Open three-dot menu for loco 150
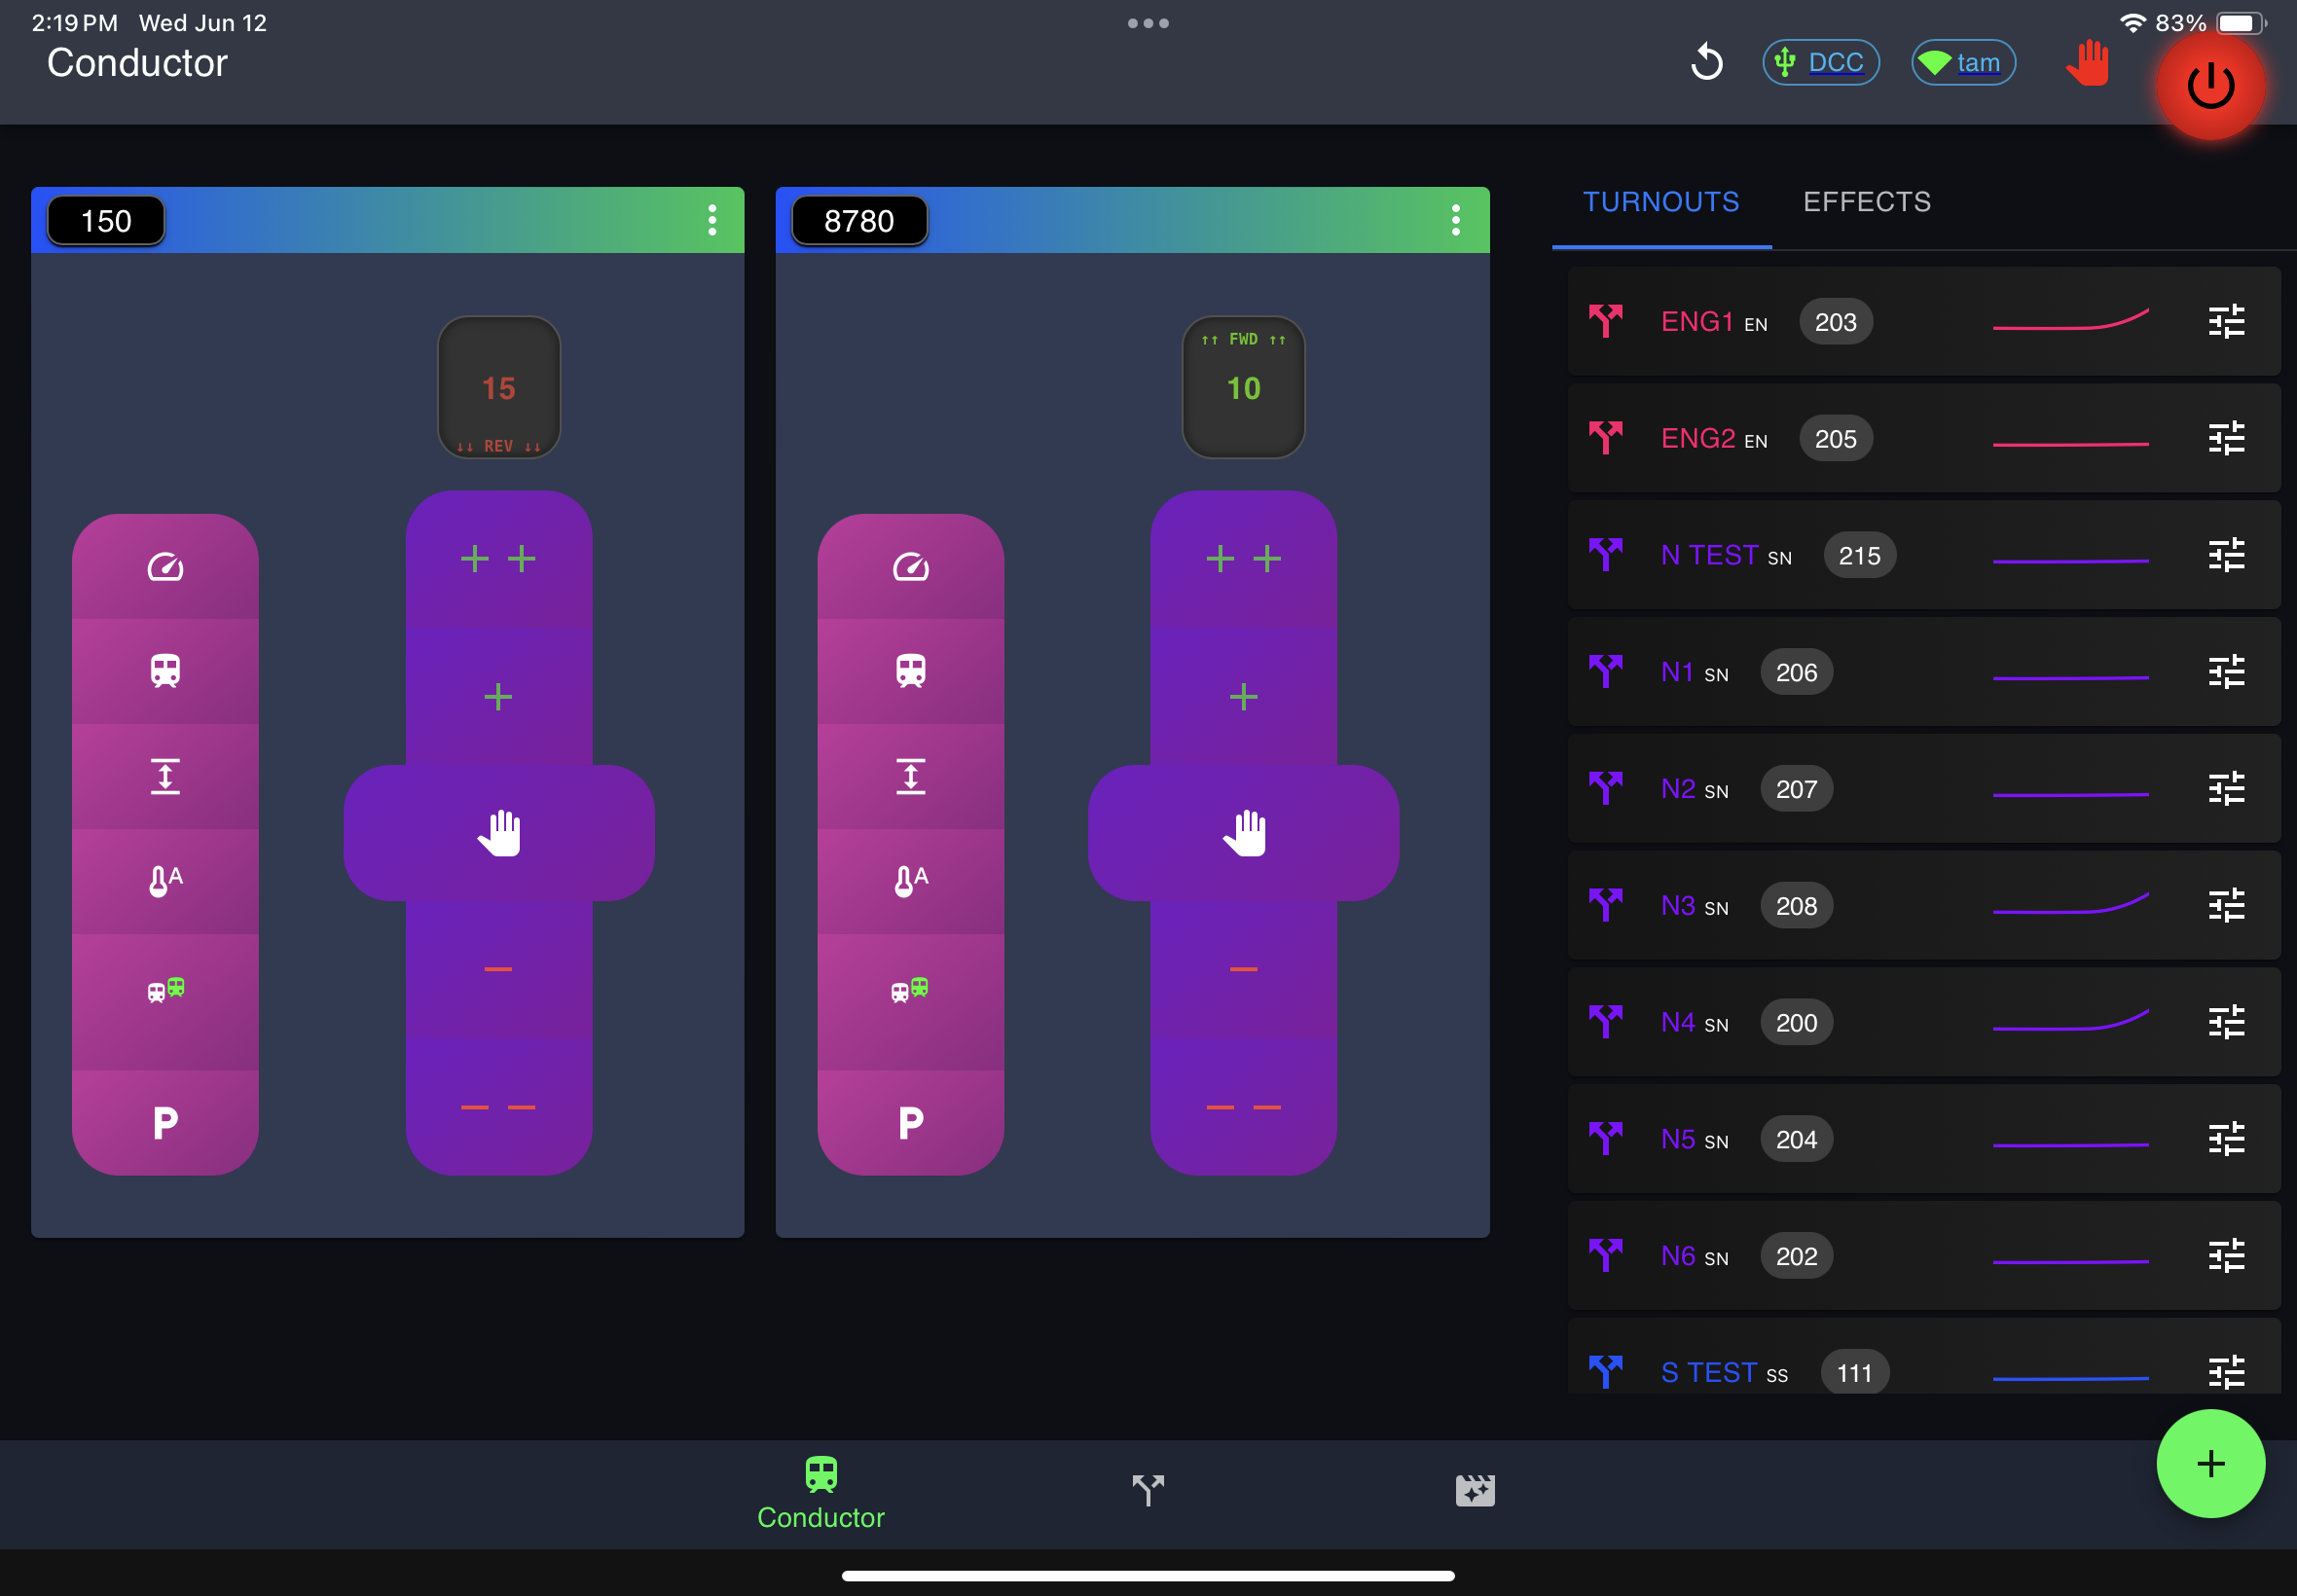The image size is (2297, 1596). point(712,220)
